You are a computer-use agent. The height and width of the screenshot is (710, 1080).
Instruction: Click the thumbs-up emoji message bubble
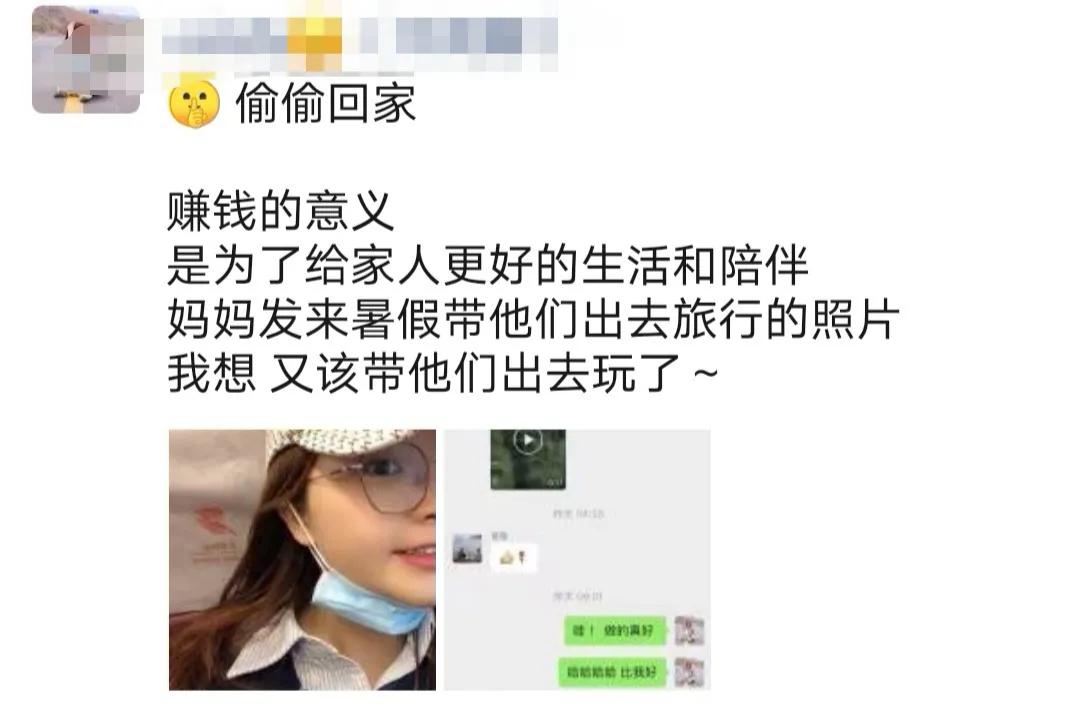(515, 558)
